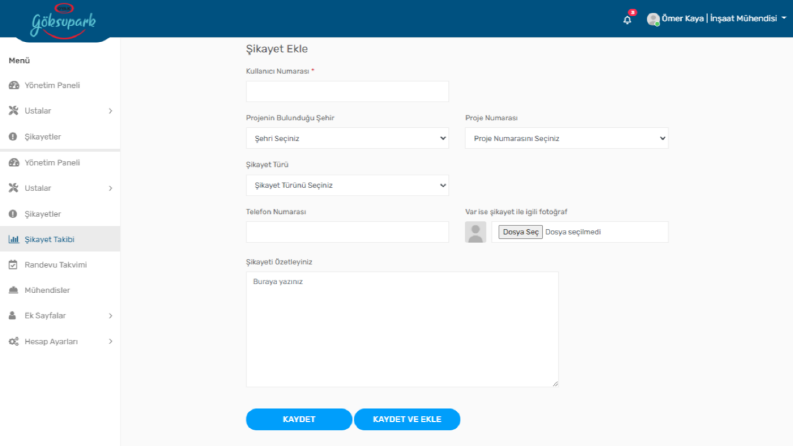The width and height of the screenshot is (793, 446).
Task: Click the Şikayet Ekle heading text
Action: click(x=277, y=49)
